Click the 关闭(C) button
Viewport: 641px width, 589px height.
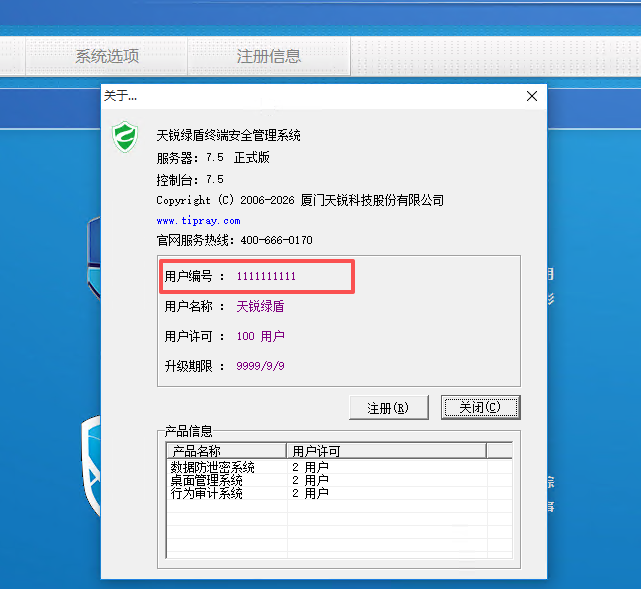(480, 407)
